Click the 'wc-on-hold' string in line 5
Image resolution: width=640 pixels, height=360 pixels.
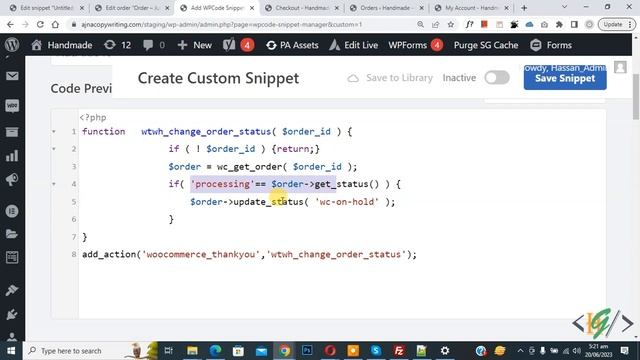point(347,202)
